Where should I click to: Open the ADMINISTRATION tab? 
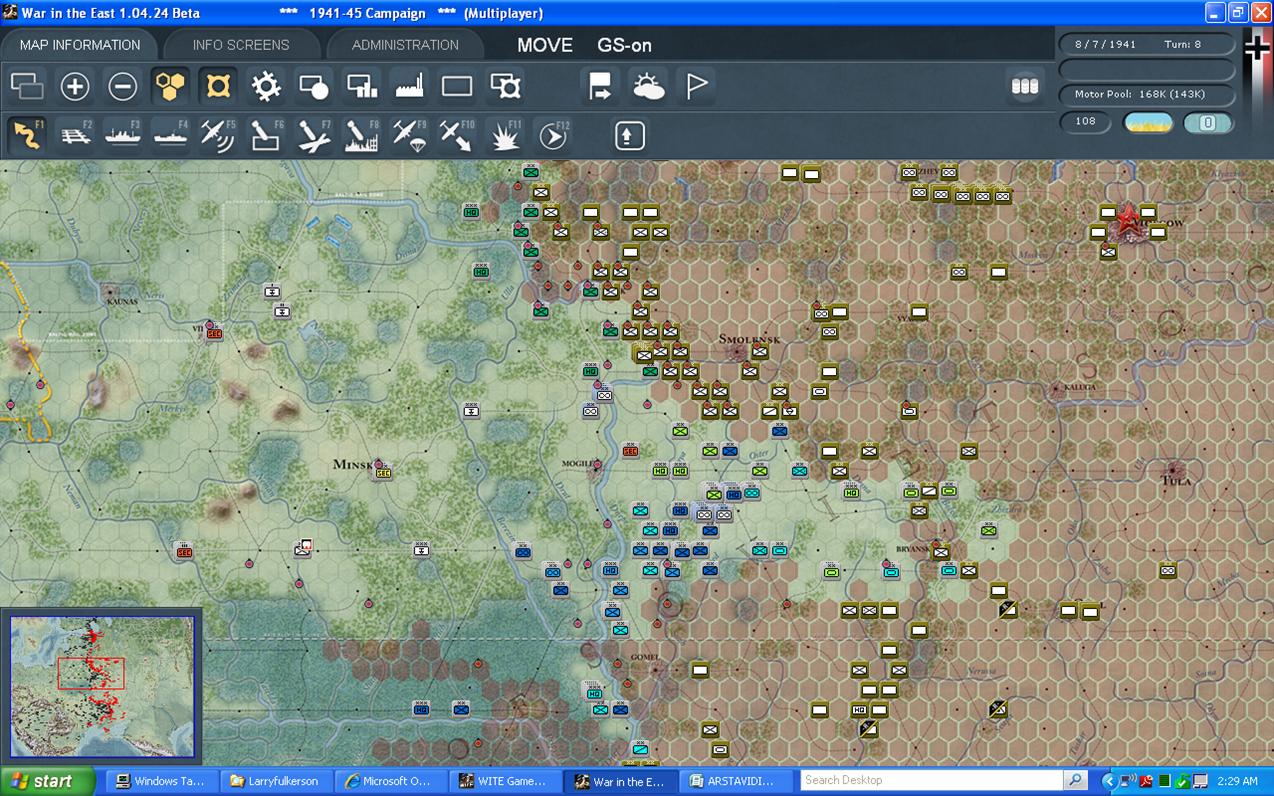(405, 45)
